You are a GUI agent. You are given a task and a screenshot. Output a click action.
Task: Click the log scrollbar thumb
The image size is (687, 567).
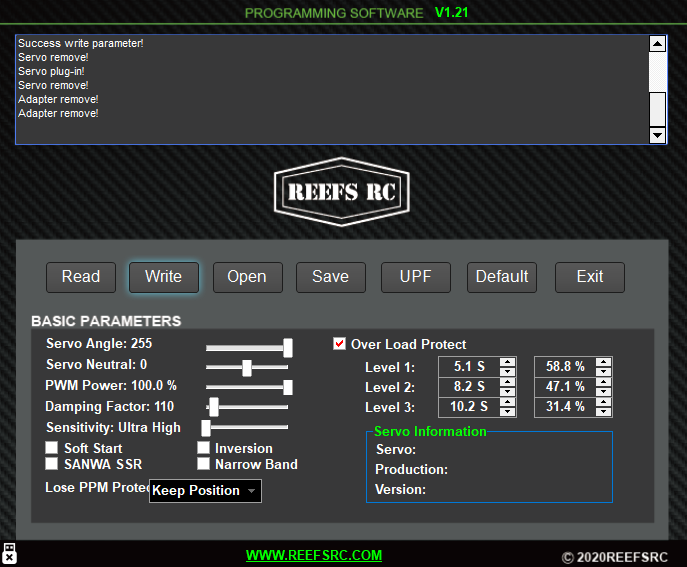click(657, 109)
